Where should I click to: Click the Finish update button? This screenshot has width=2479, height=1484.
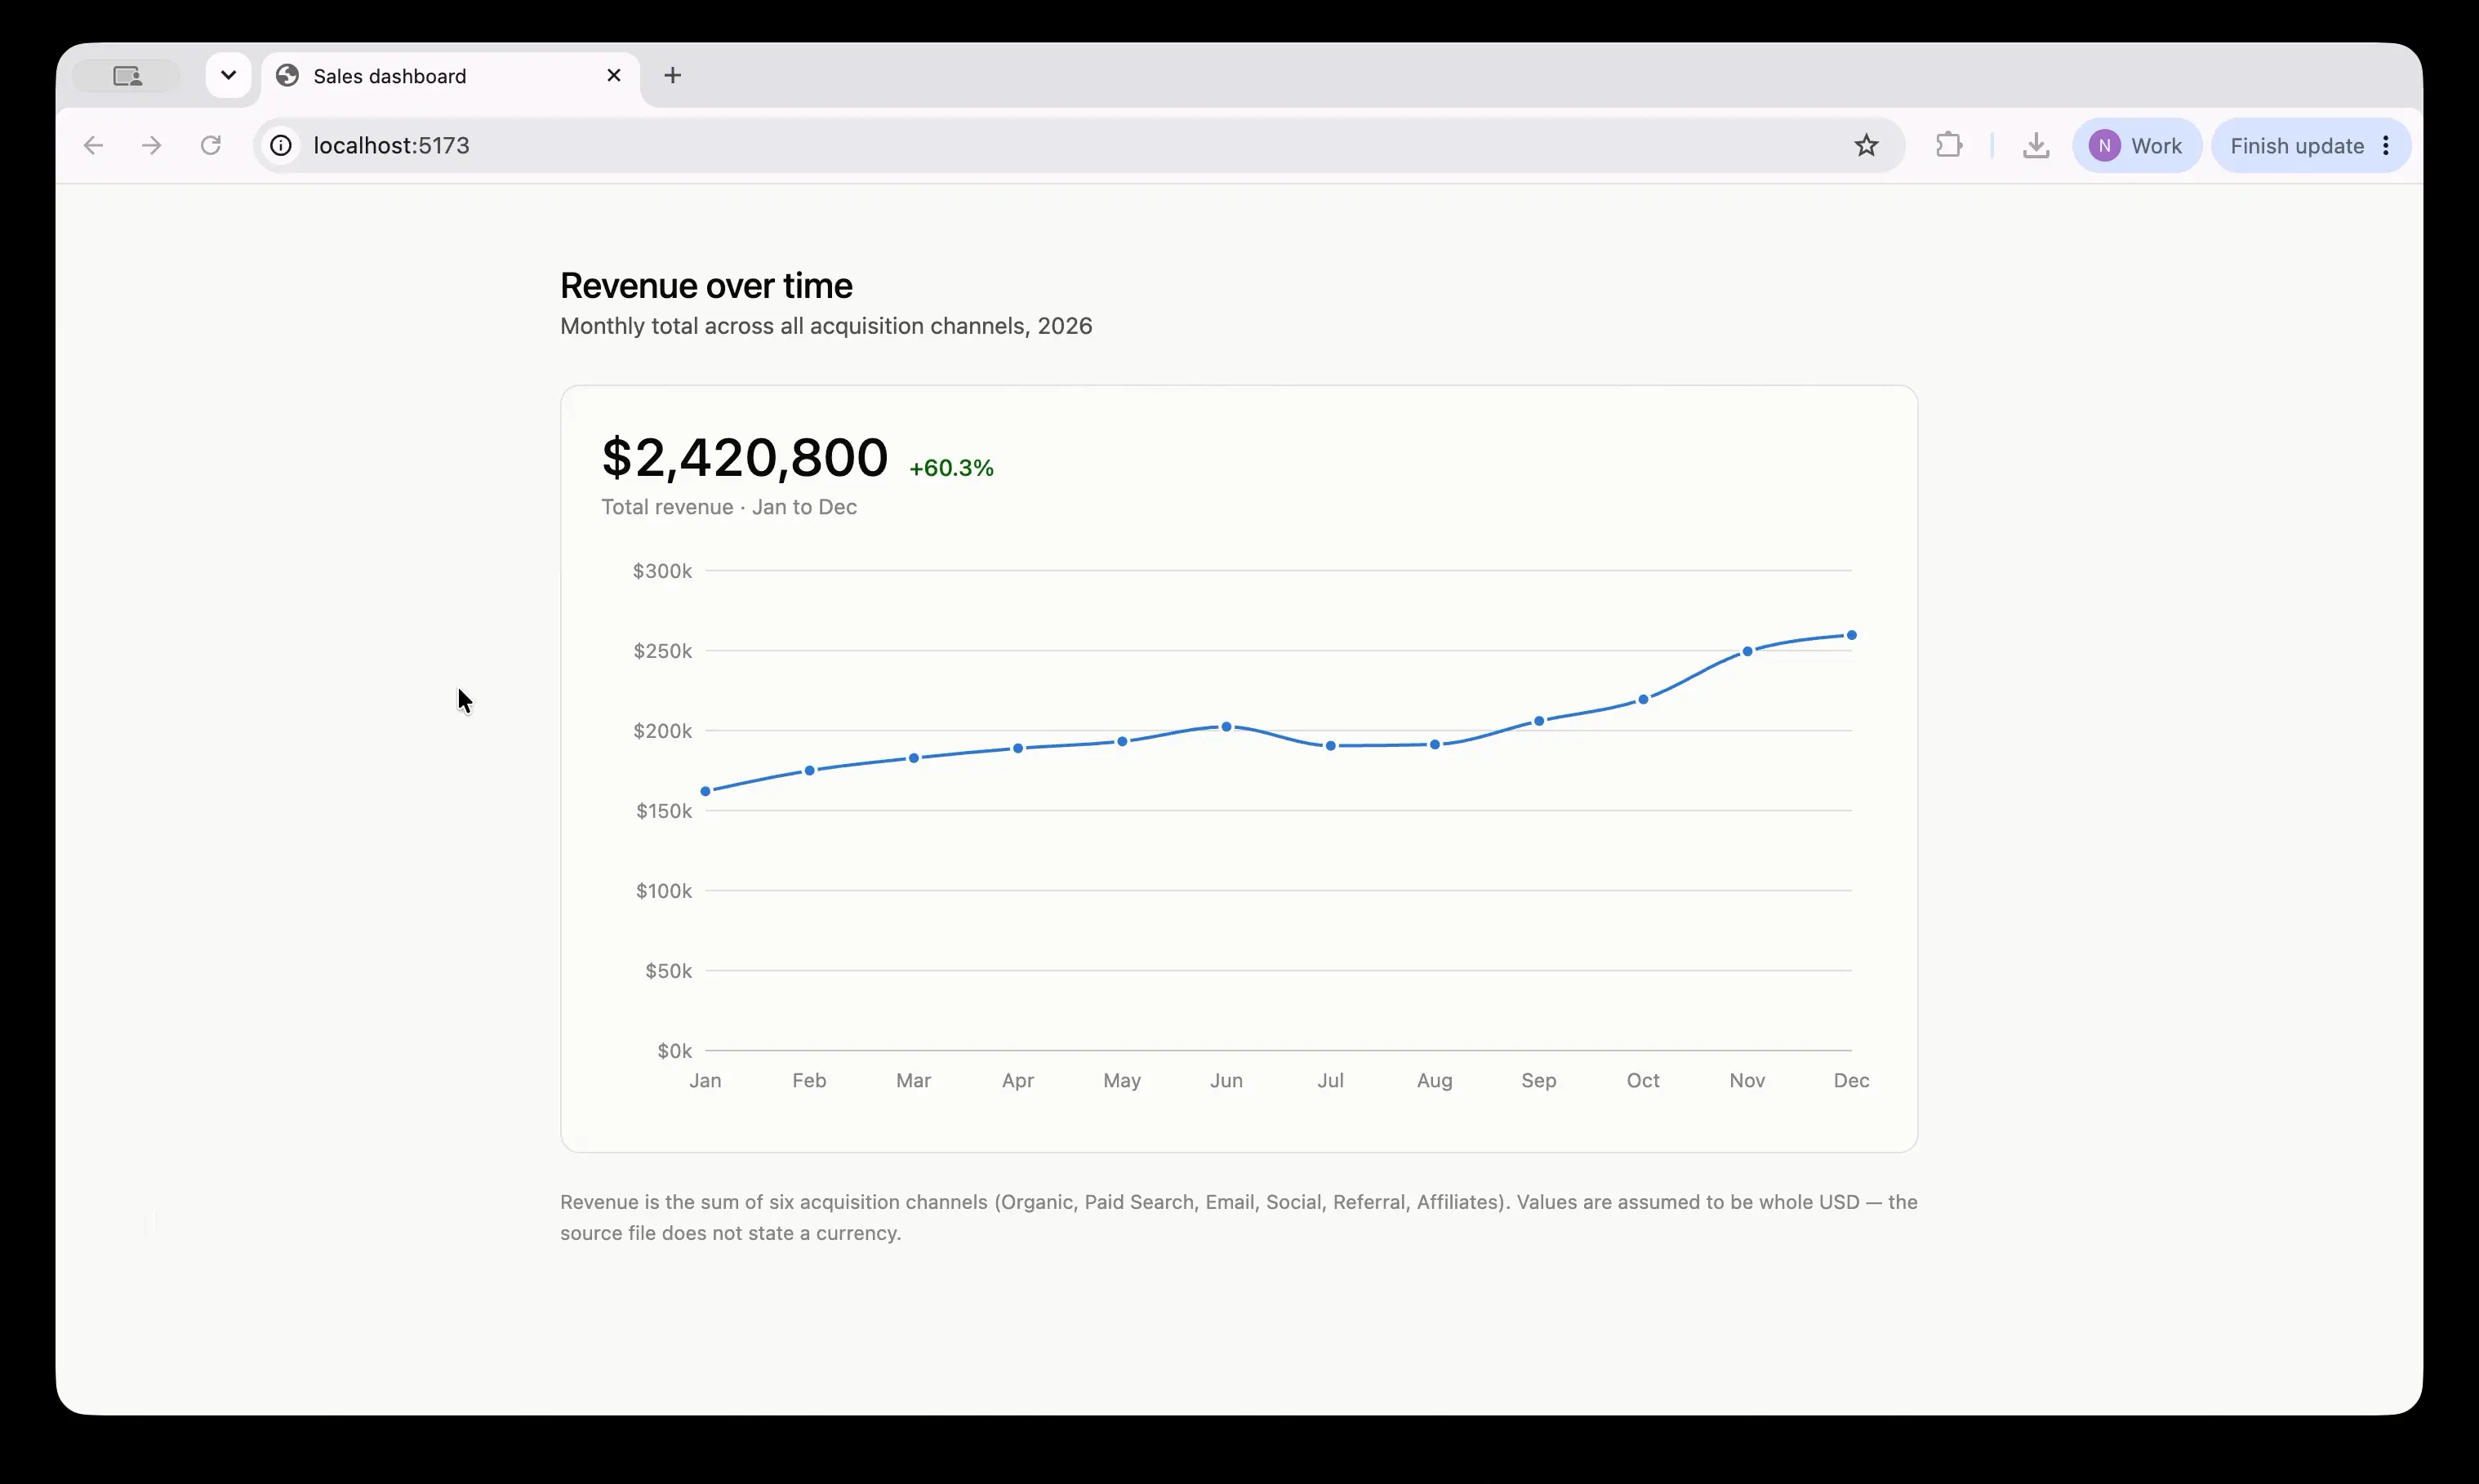tap(2297, 146)
